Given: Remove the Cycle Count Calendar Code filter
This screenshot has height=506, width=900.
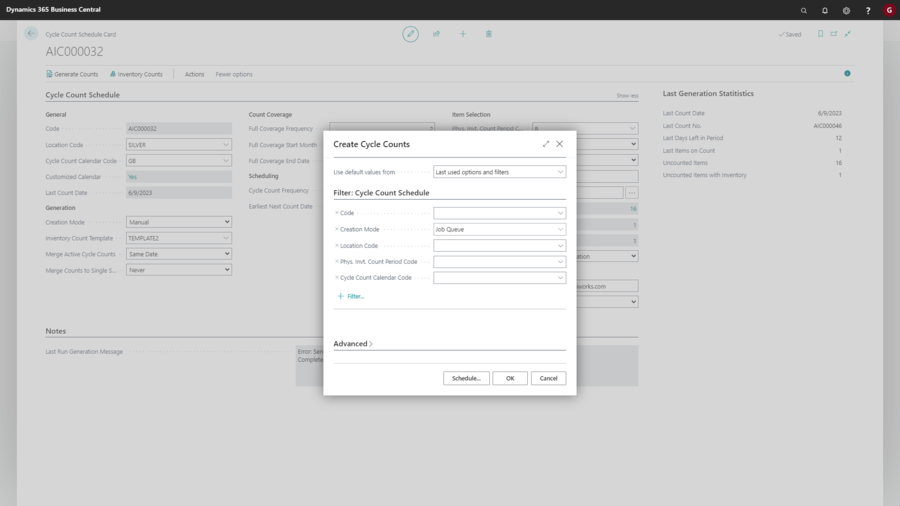Looking at the screenshot, I should tap(337, 277).
